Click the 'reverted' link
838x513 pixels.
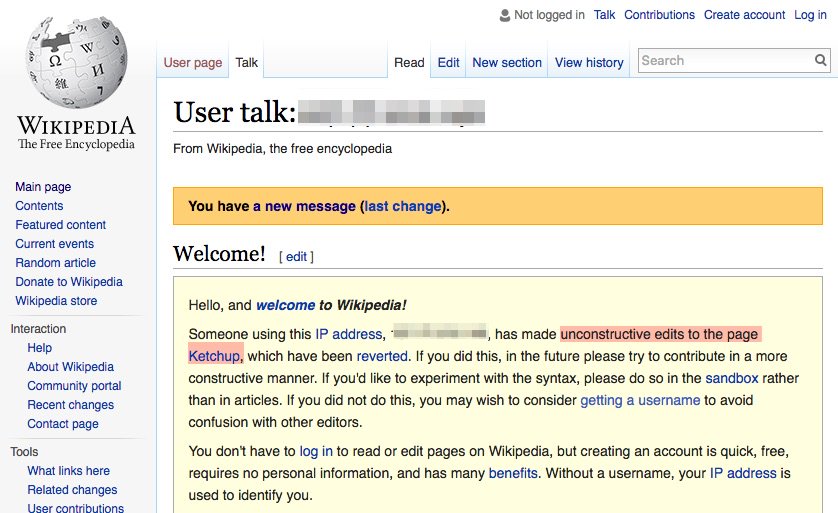(x=382, y=356)
